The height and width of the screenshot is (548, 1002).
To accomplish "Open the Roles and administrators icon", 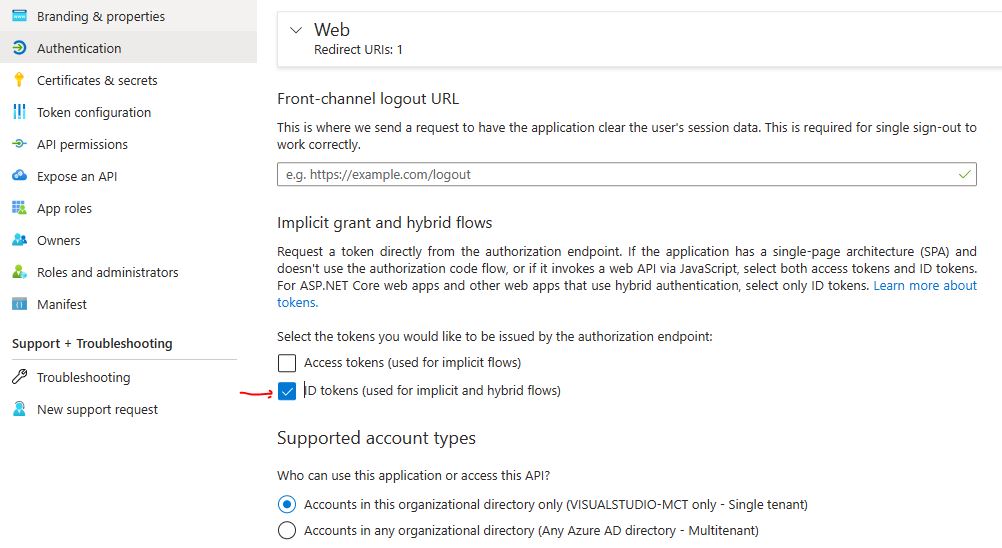I will pos(19,271).
